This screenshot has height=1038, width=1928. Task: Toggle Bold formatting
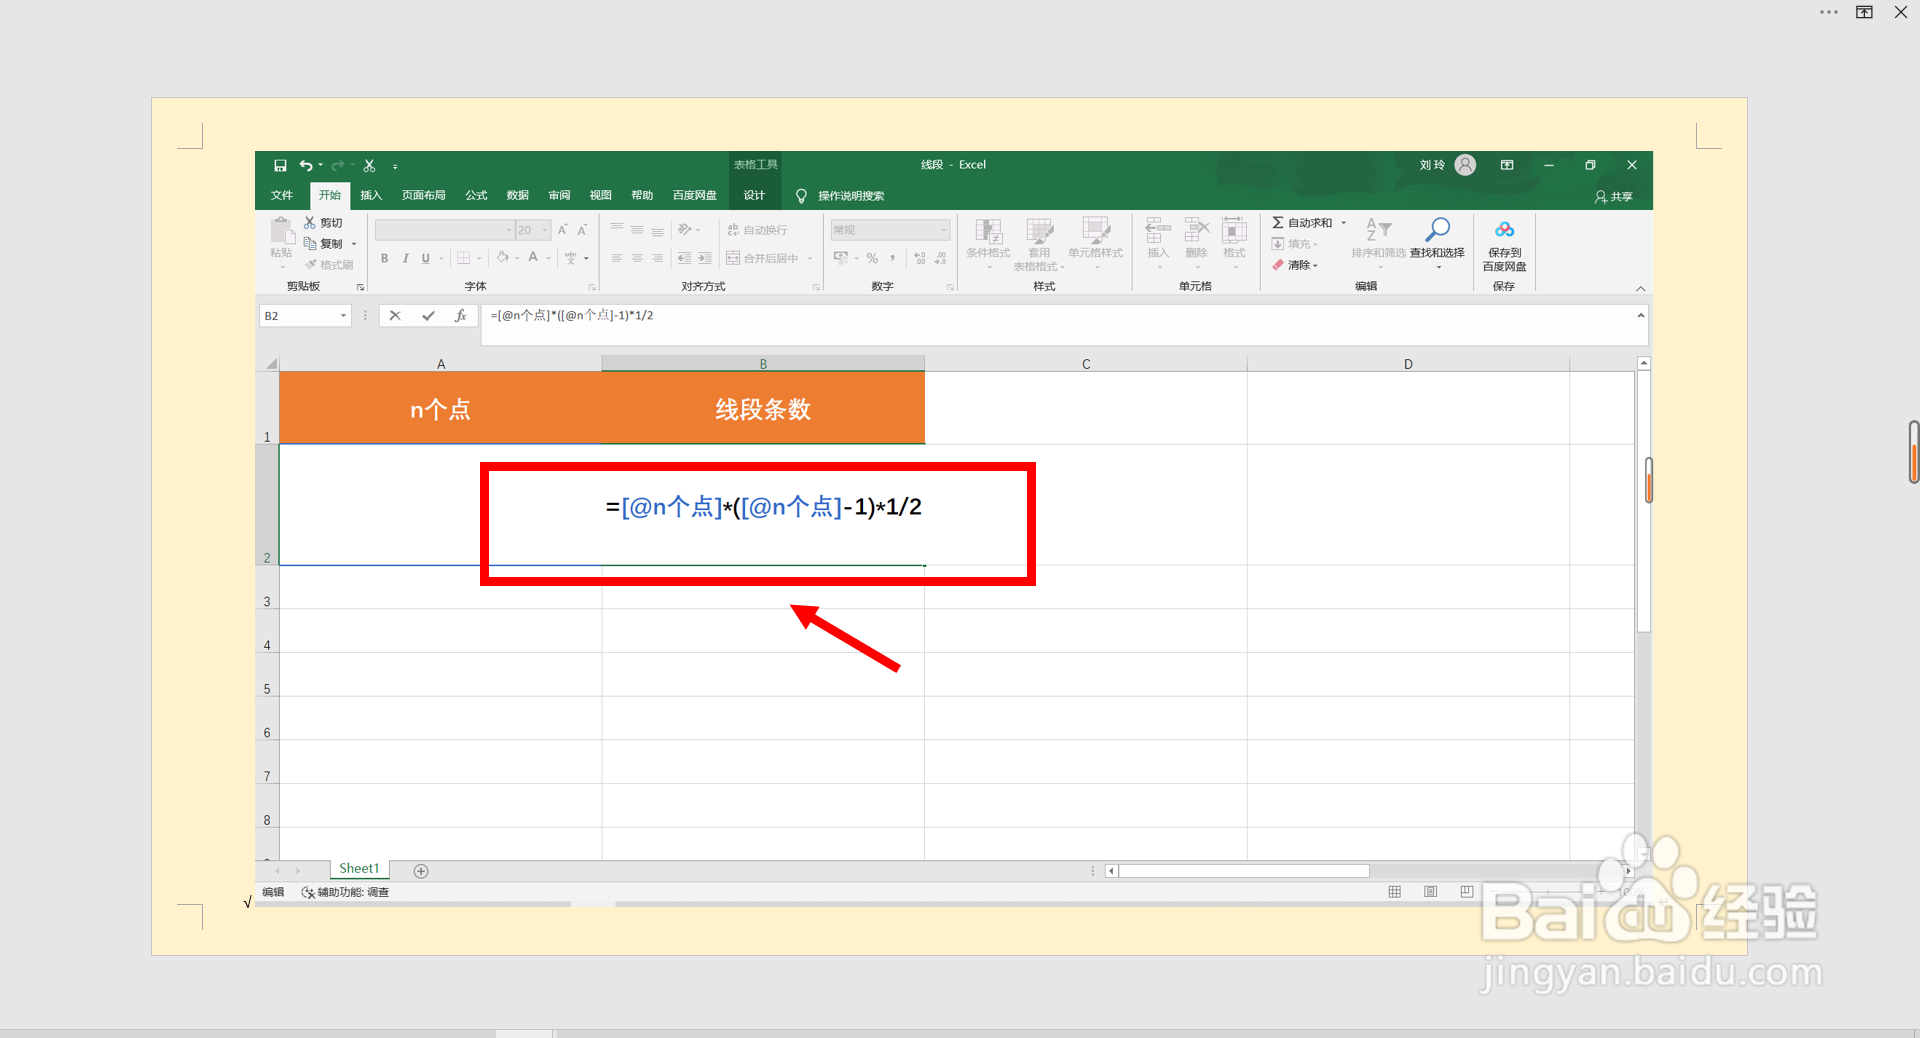point(384,258)
